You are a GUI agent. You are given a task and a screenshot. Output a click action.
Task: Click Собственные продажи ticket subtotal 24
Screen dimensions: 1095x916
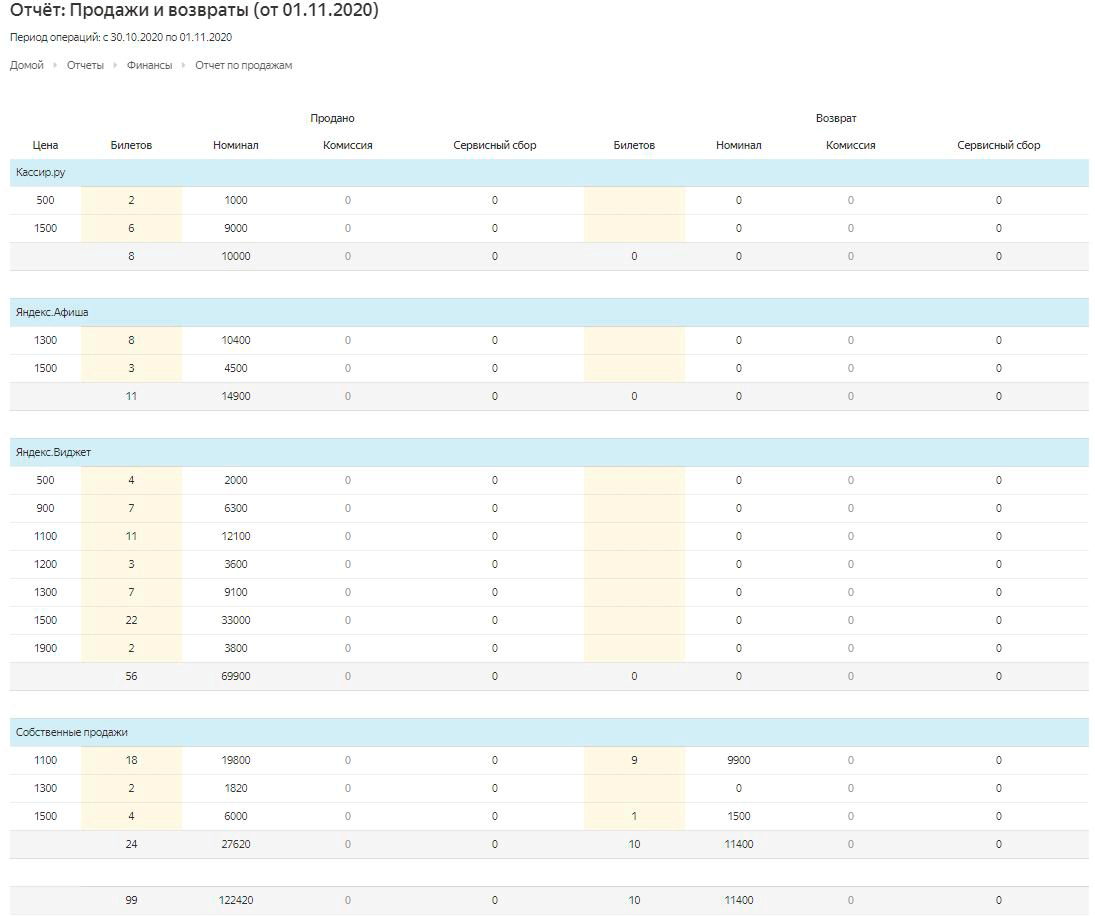point(131,844)
